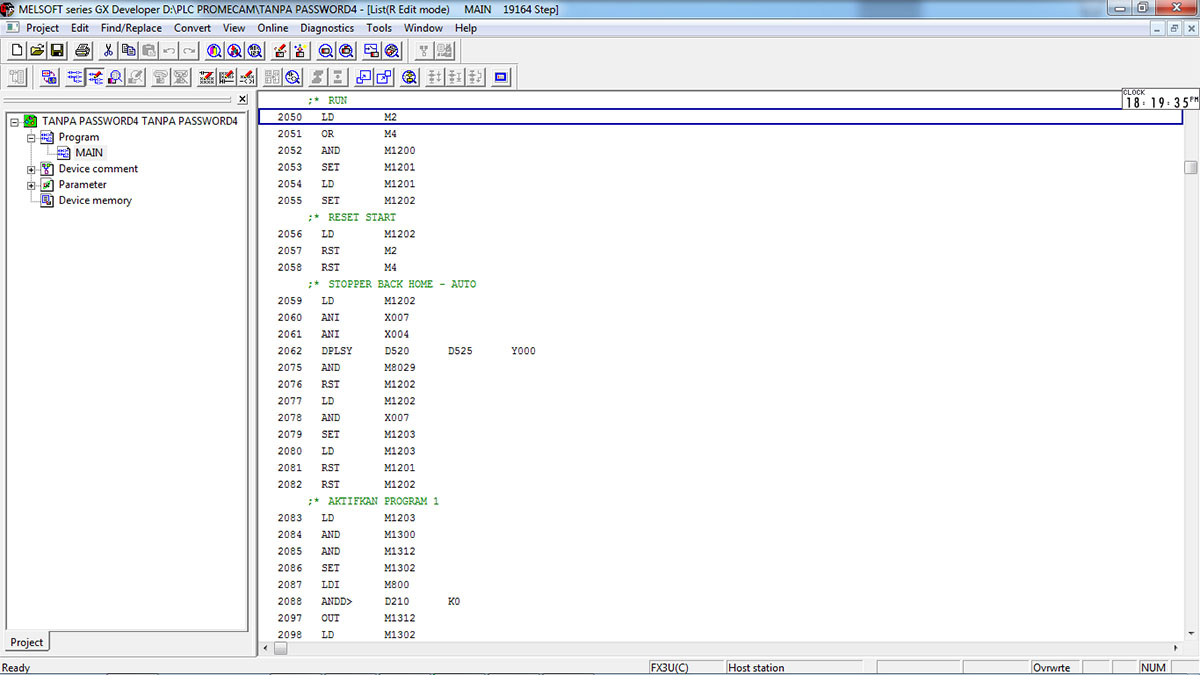Click the Monitor mode magnifier icon
This screenshot has height=675, width=1200.
(x=116, y=77)
